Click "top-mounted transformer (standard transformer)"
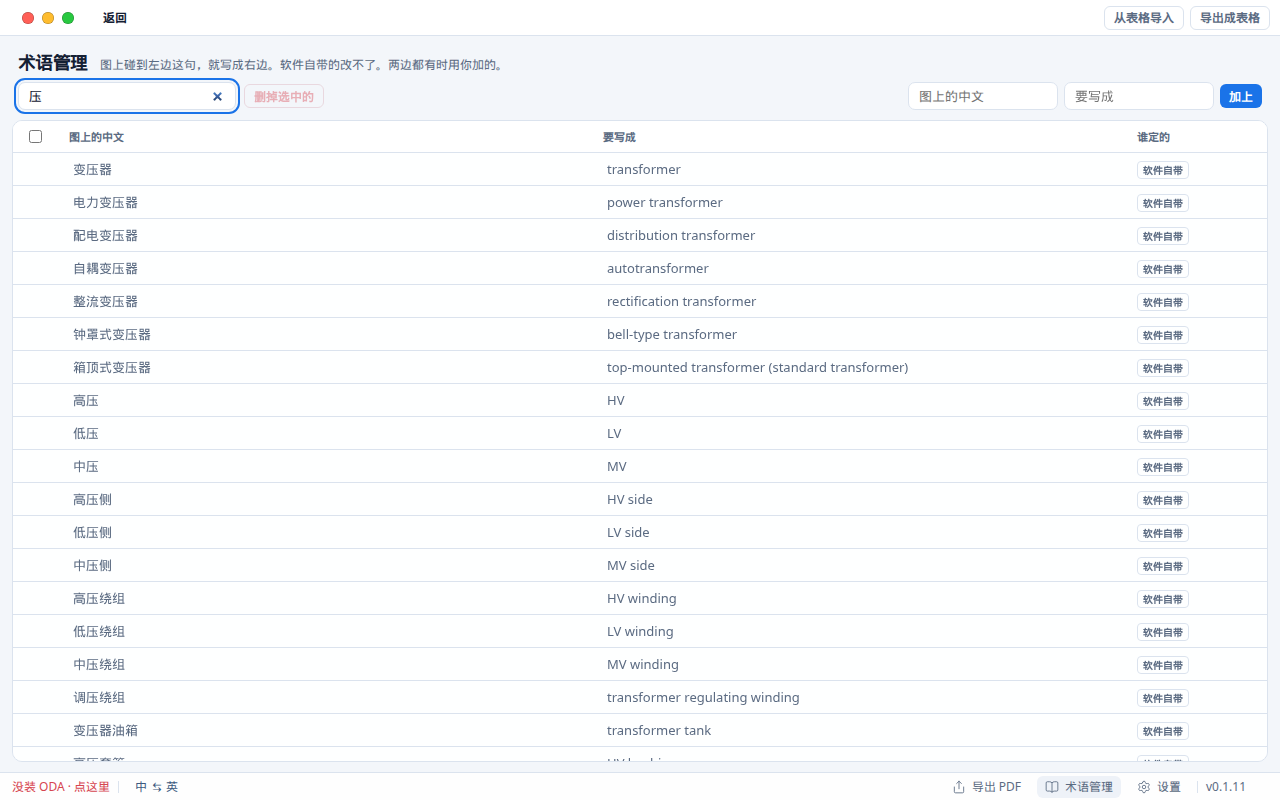 point(758,367)
